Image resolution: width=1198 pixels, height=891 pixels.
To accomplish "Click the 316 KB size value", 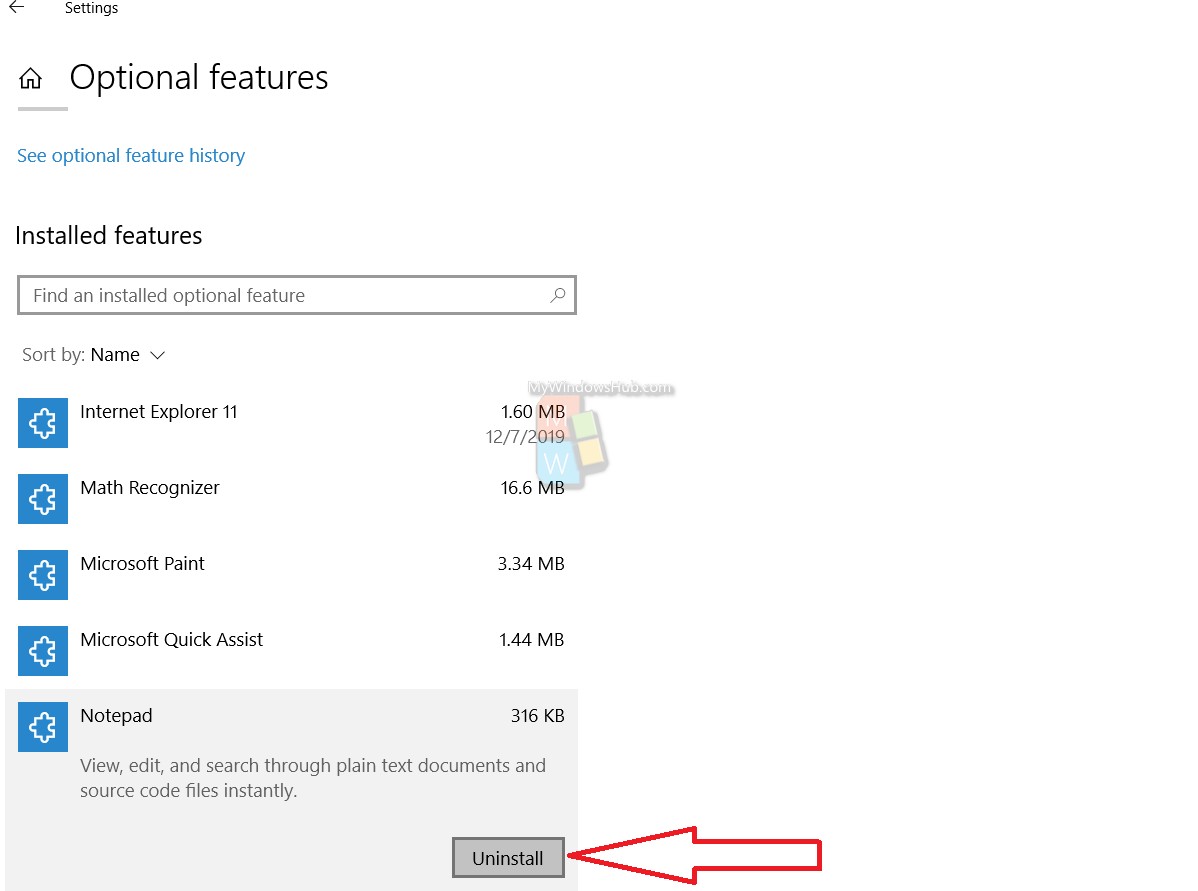I will pyautogui.click(x=538, y=716).
